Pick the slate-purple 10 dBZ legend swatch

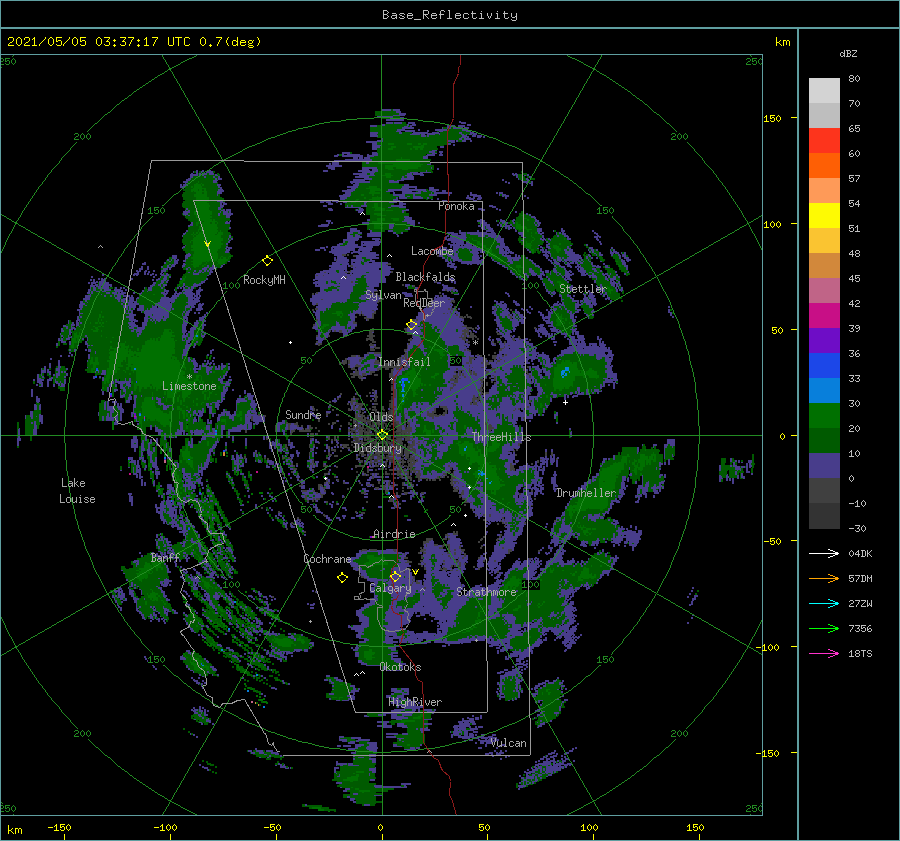[824, 466]
